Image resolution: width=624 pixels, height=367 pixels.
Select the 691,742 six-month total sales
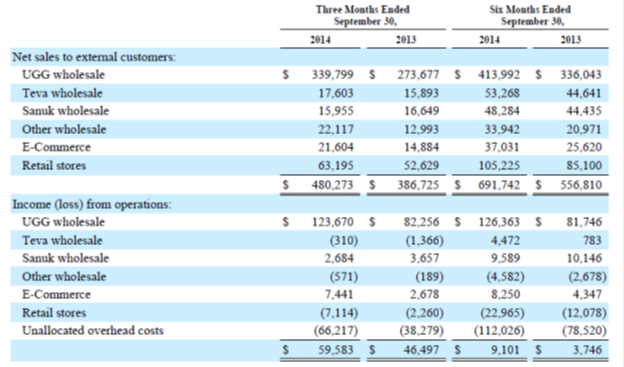coord(499,185)
